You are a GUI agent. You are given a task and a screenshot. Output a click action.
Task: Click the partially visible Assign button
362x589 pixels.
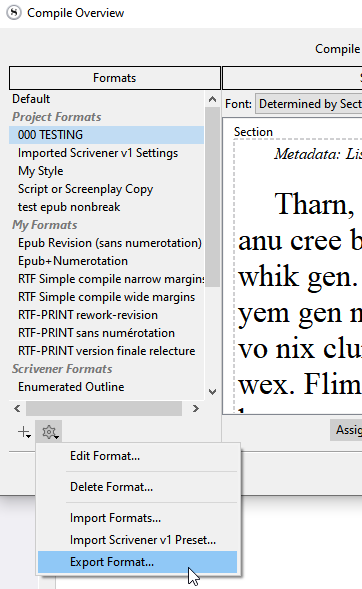tap(346, 430)
